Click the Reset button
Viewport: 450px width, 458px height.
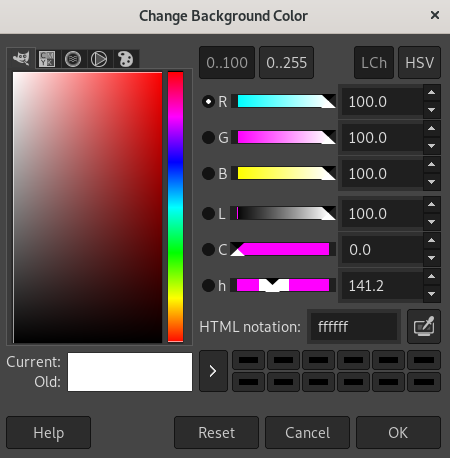pos(216,433)
